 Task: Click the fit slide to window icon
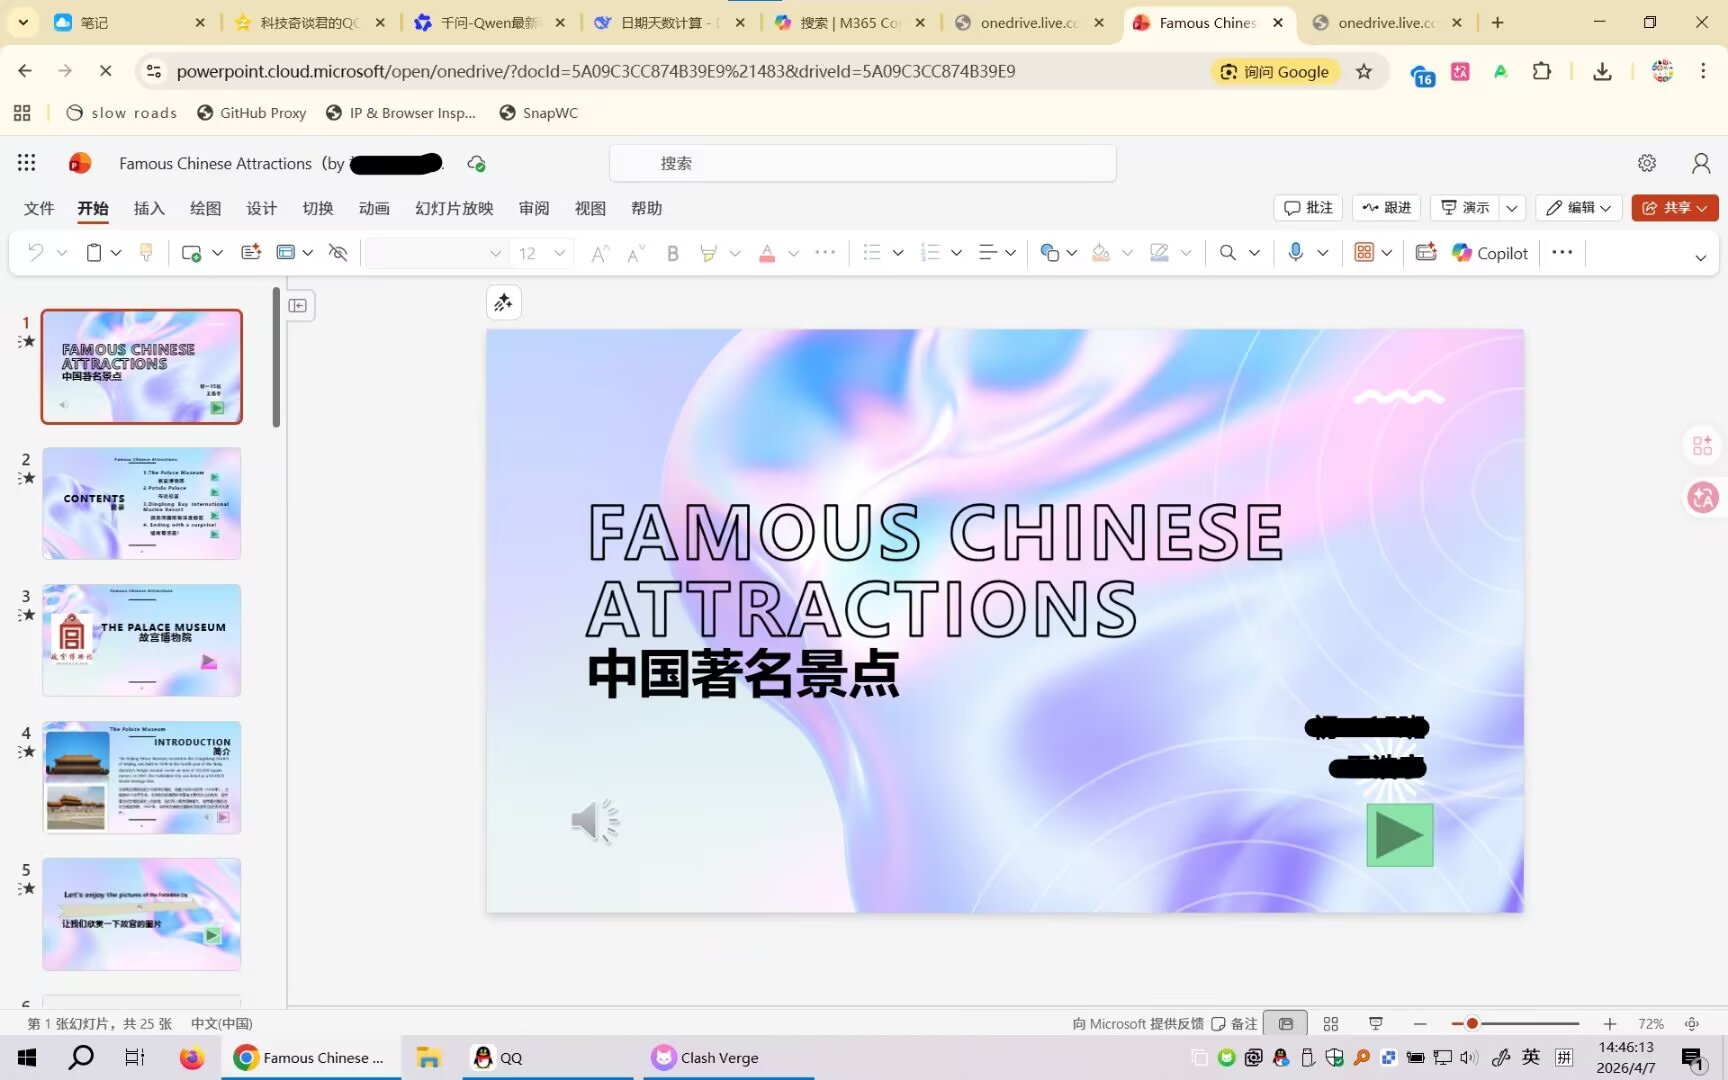(1691, 1023)
